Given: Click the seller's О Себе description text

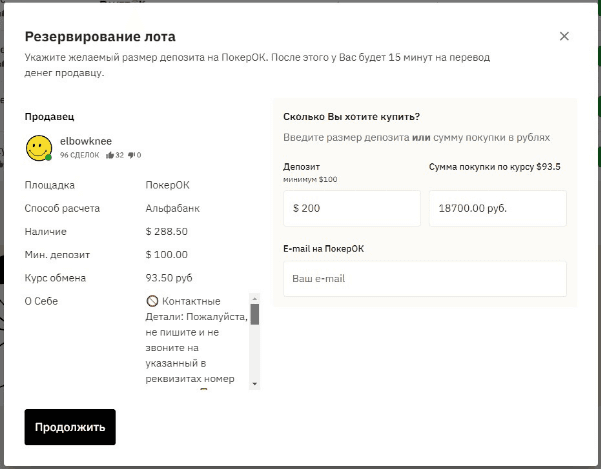Looking at the screenshot, I should 196,340.
